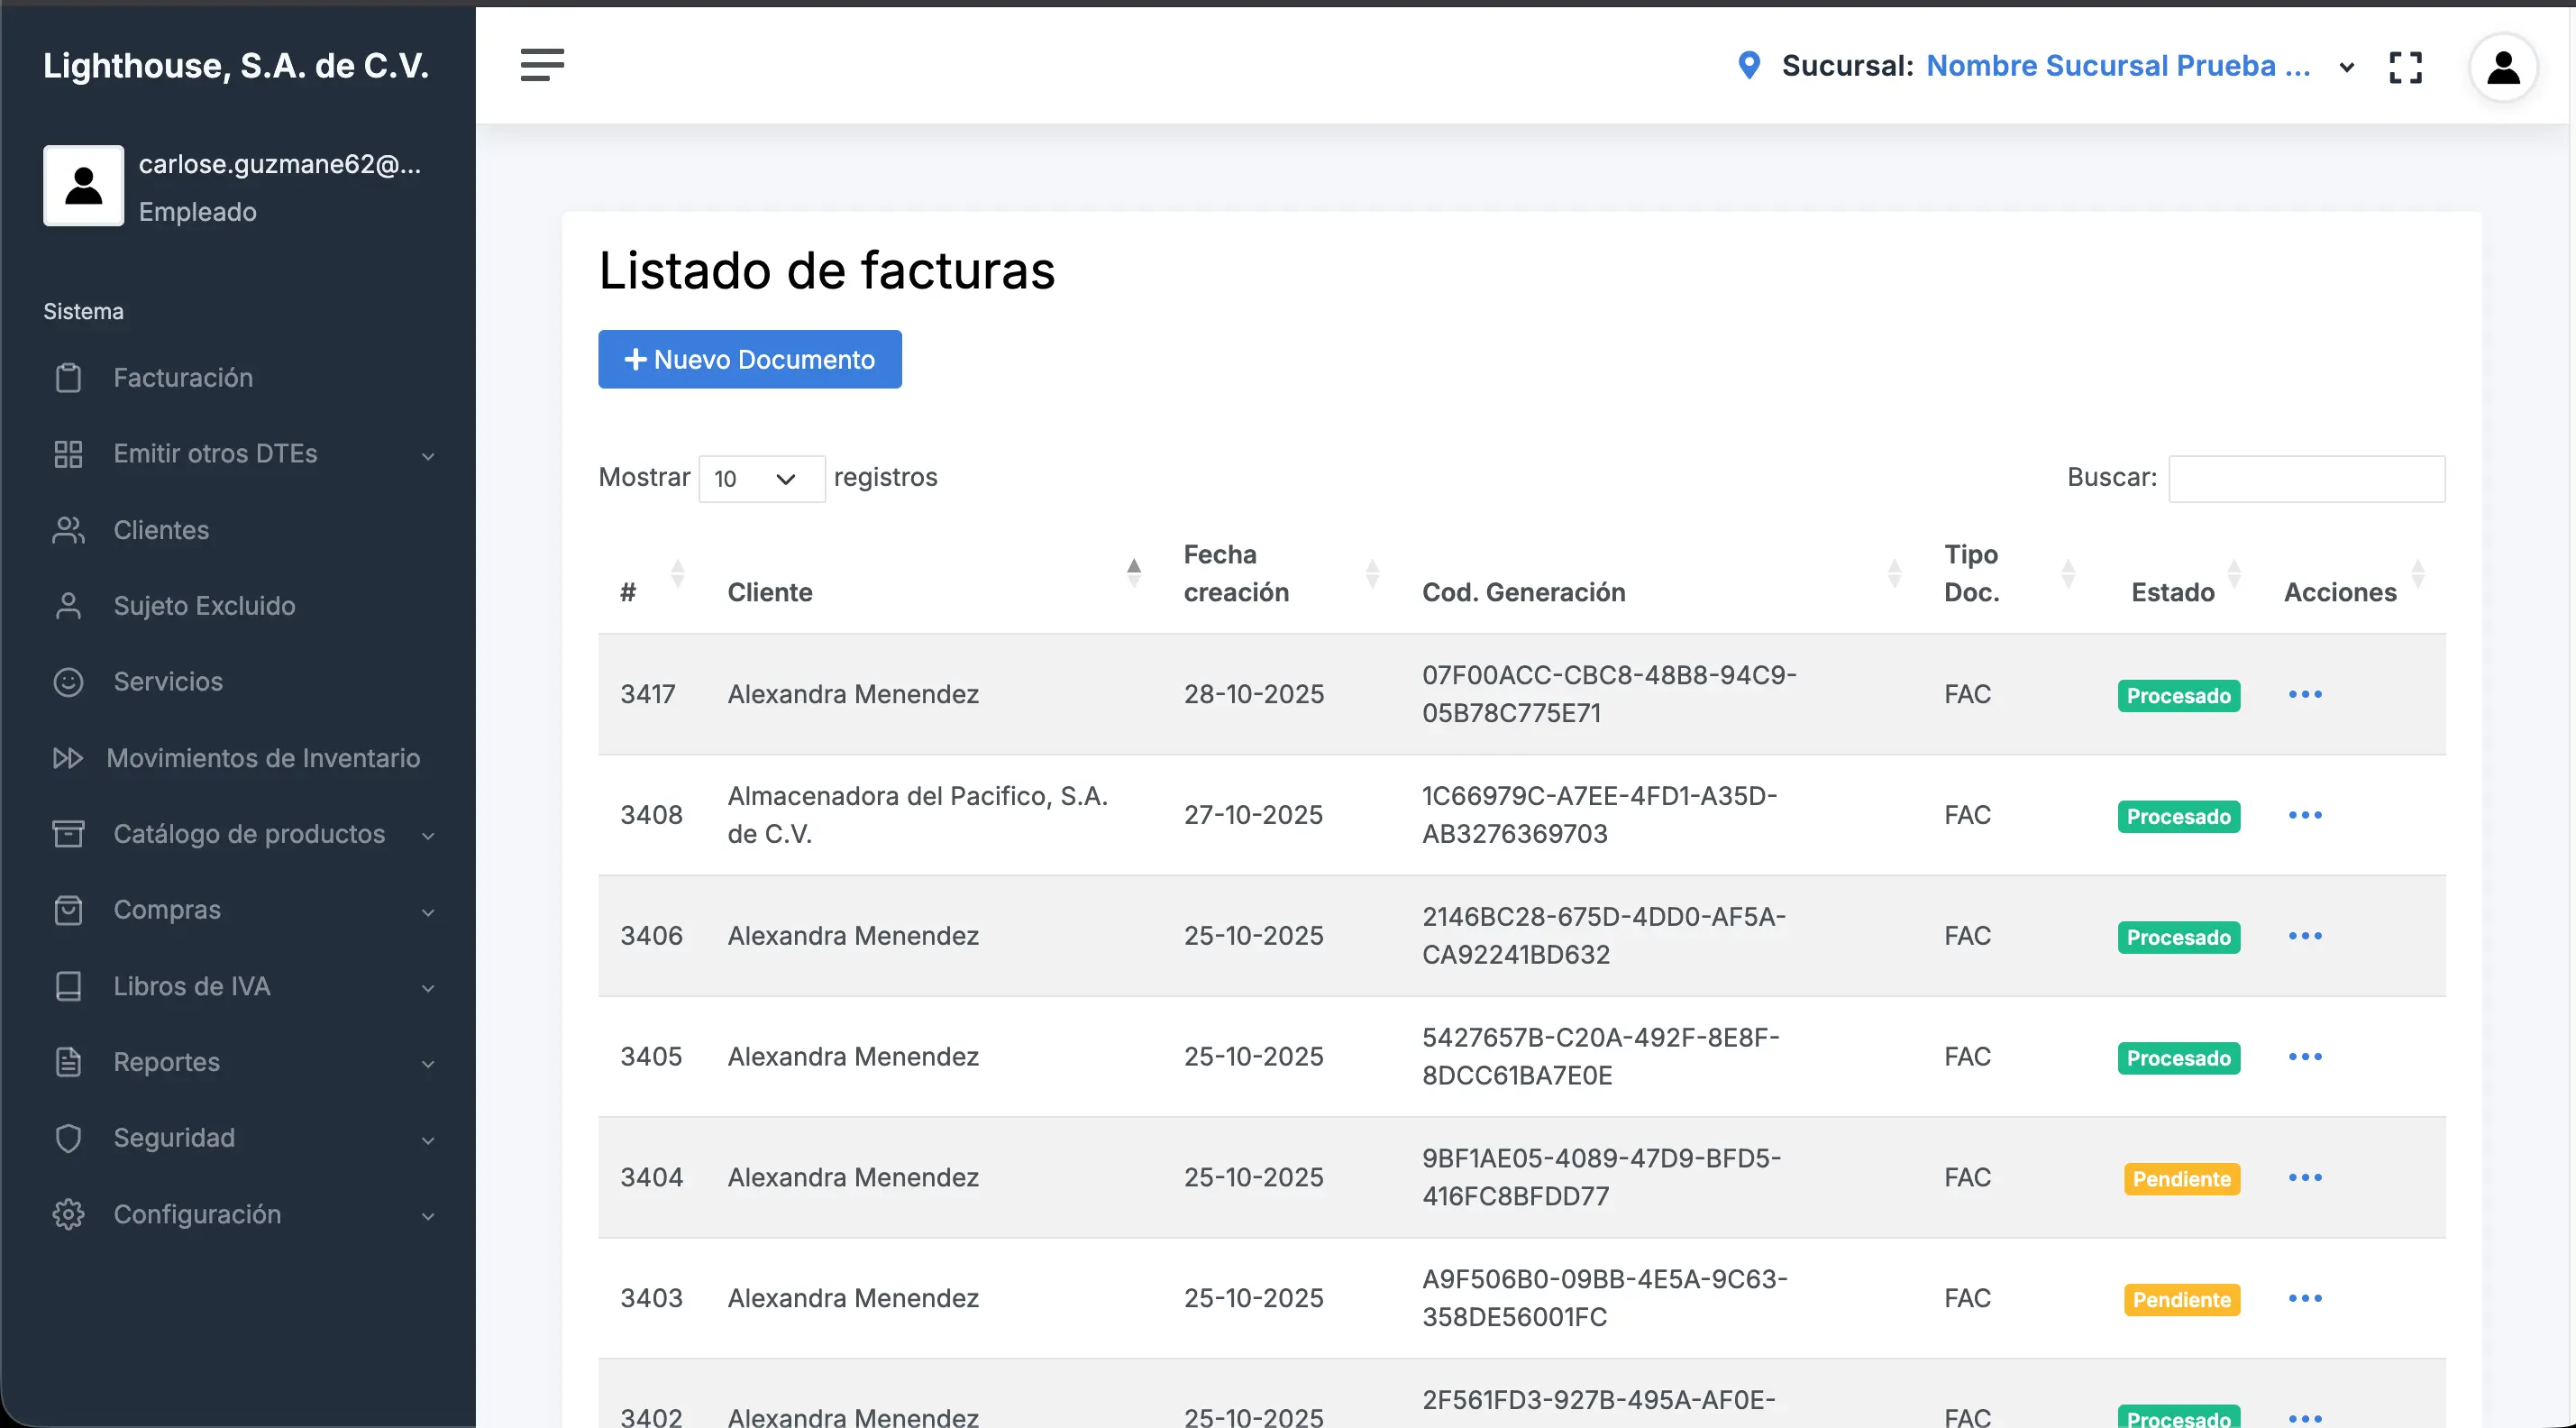The height and width of the screenshot is (1428, 2576).
Task: Click the Nombre Sucursal Prueba link
Action: tap(2118, 65)
